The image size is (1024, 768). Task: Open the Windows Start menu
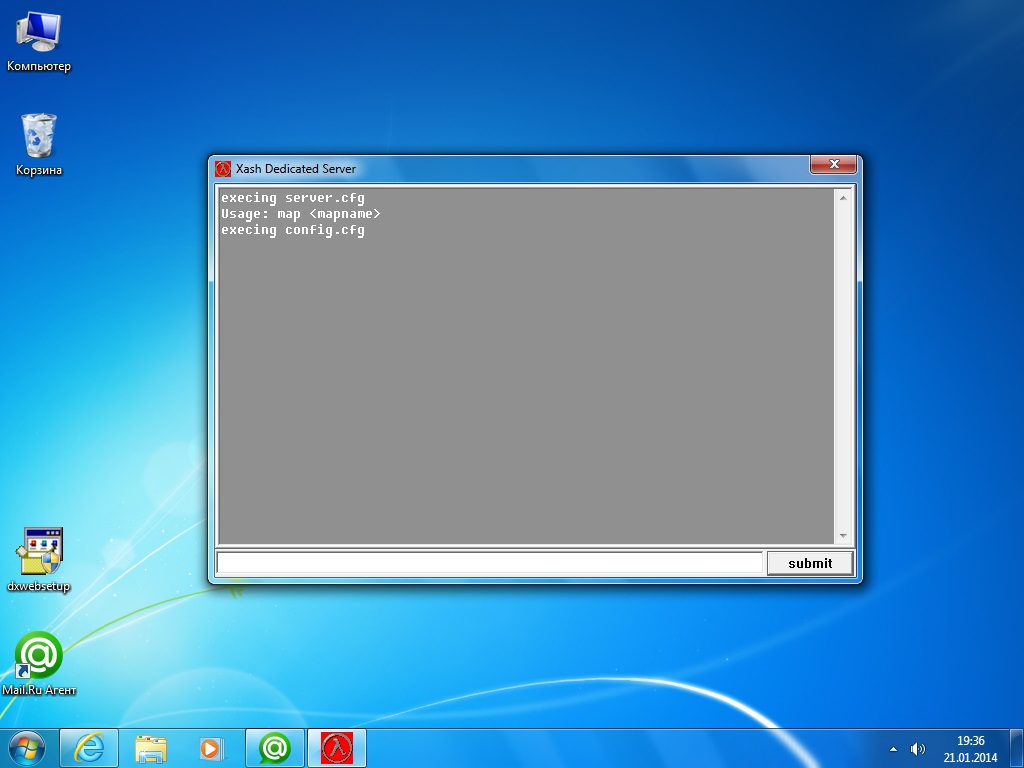coord(26,748)
